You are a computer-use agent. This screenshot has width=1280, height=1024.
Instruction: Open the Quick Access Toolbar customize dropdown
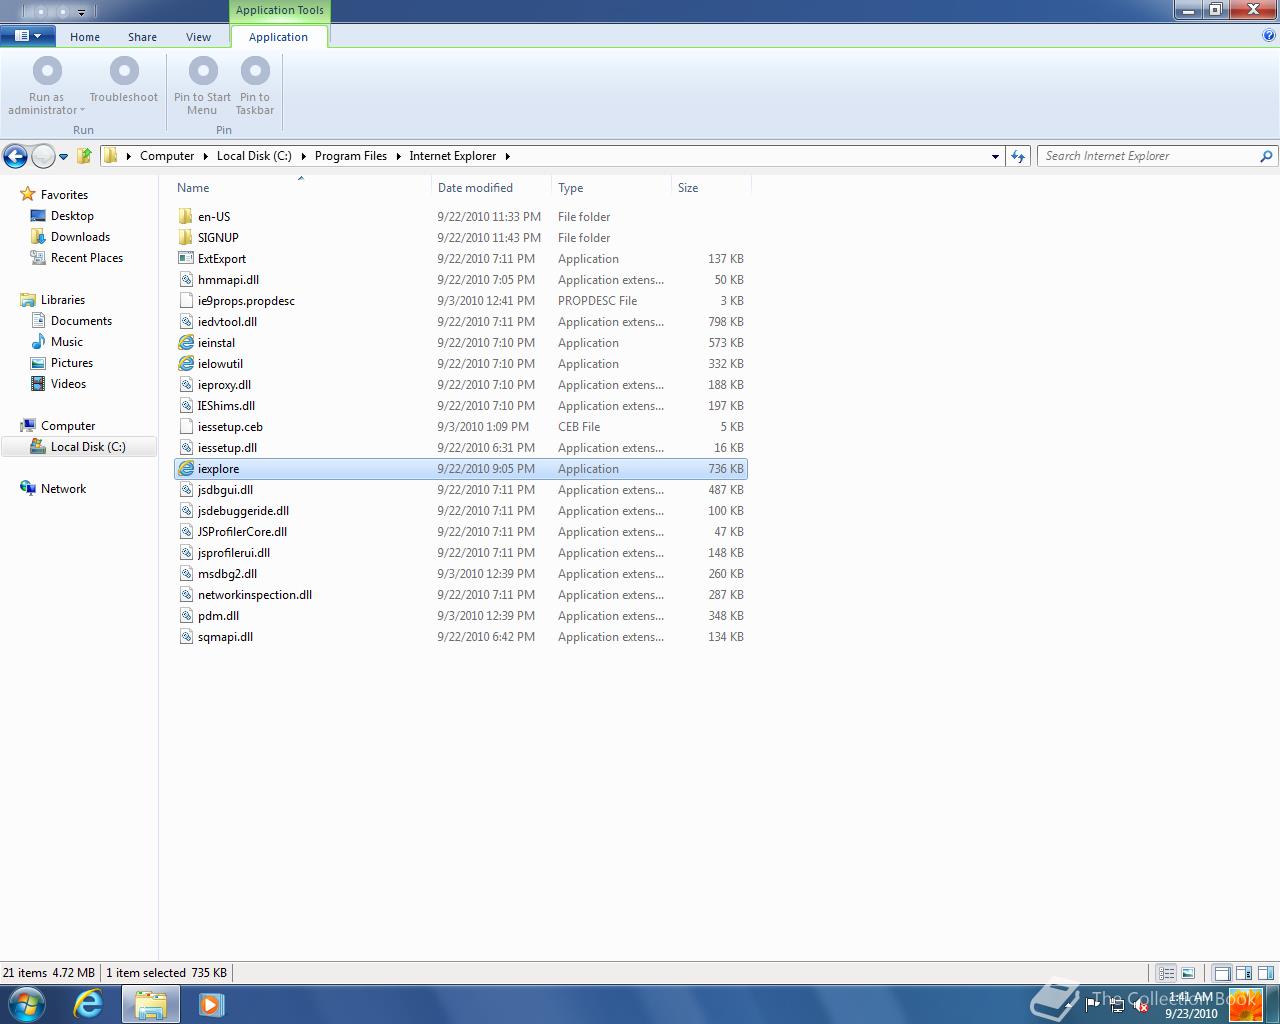tap(81, 12)
